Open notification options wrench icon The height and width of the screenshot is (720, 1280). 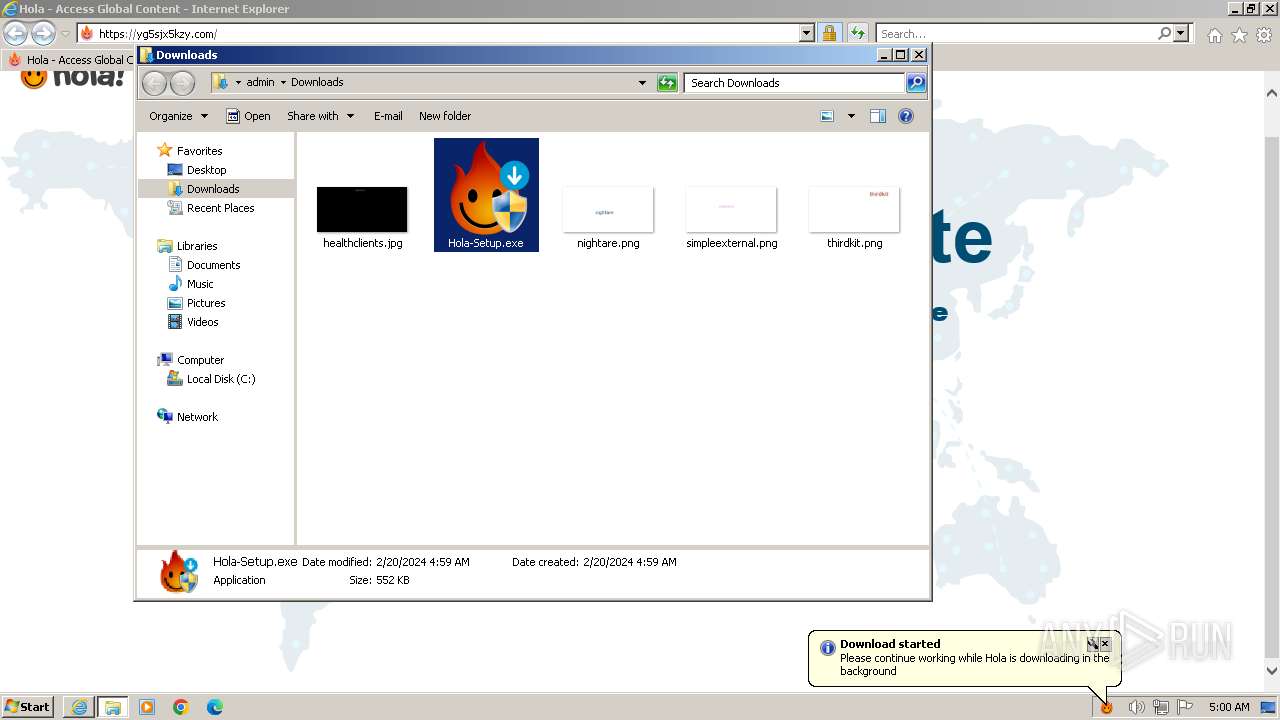pos(1093,644)
